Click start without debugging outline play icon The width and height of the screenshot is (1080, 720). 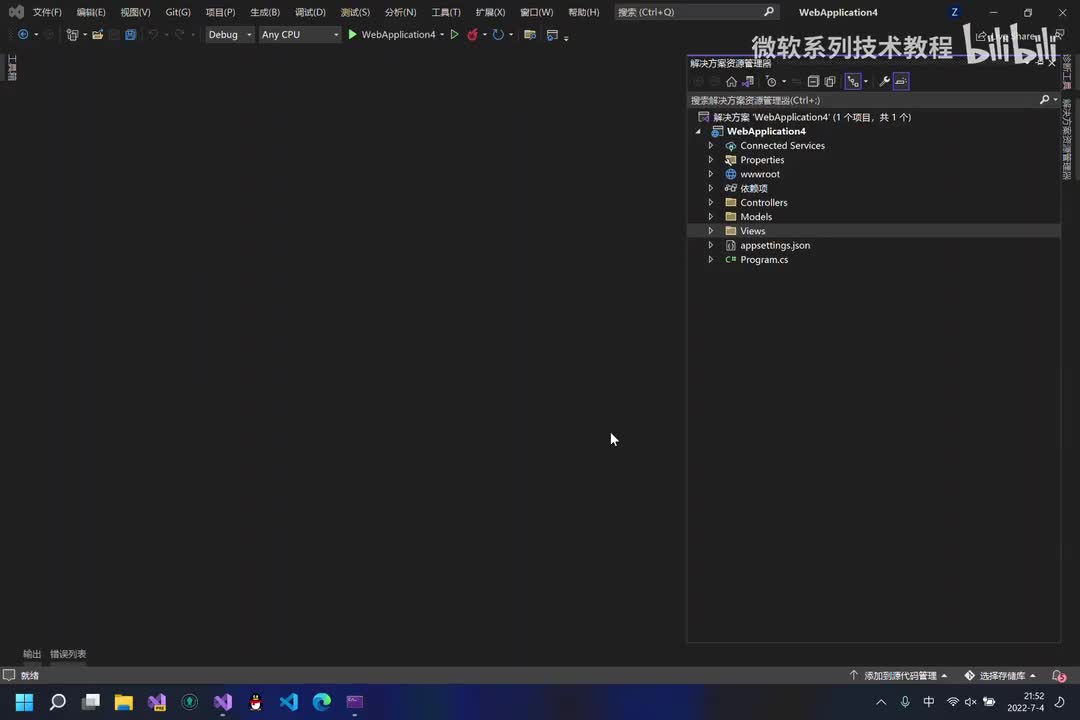454,34
